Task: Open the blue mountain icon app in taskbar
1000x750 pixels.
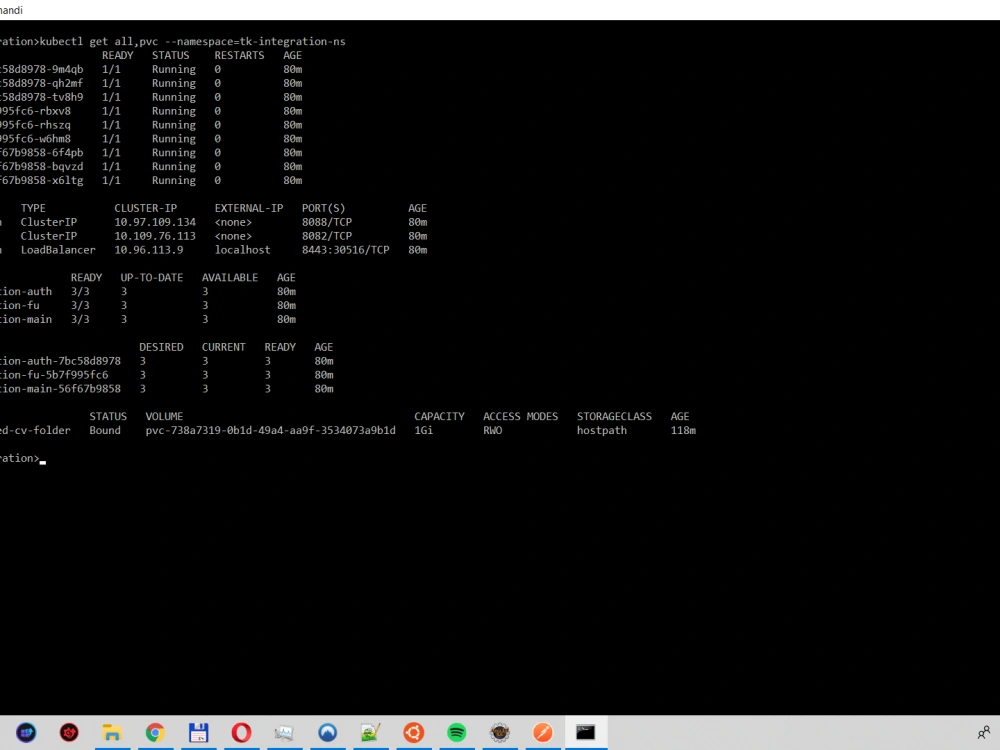Action: point(328,732)
